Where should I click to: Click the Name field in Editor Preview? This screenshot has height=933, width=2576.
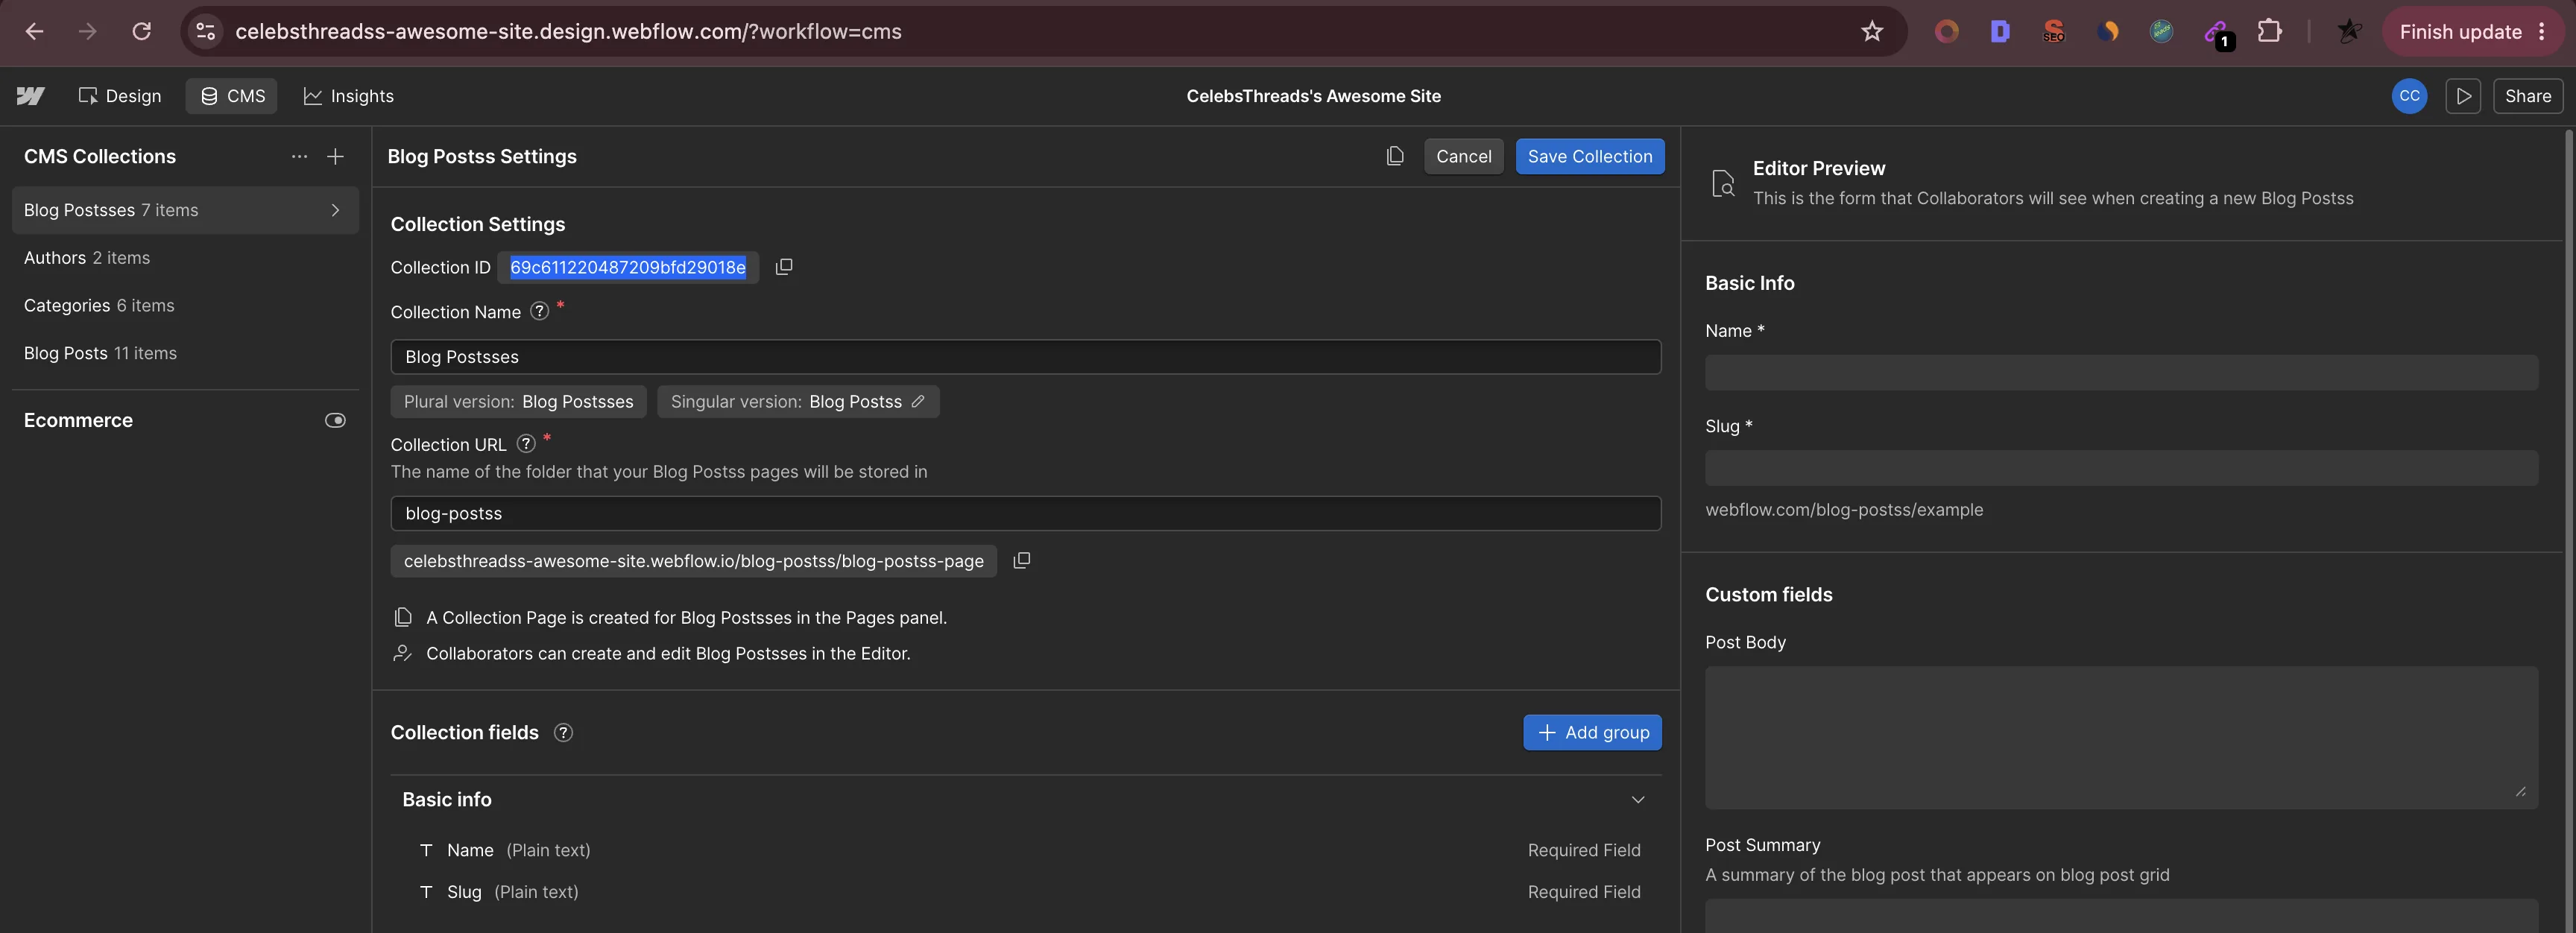point(2121,372)
